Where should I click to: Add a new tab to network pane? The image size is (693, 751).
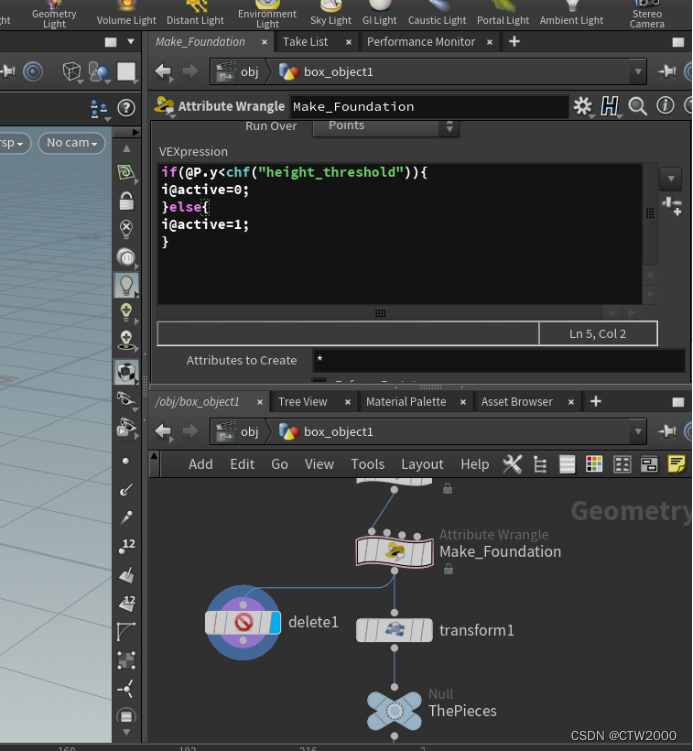coord(595,401)
